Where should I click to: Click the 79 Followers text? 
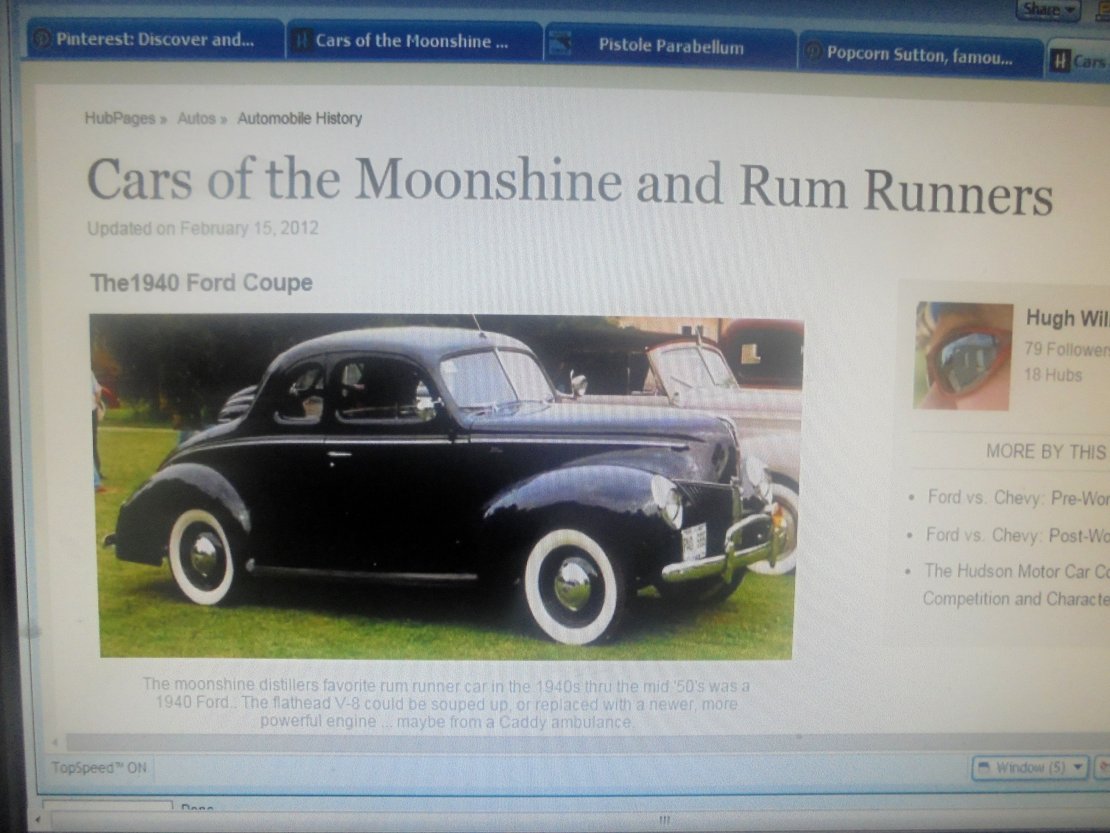point(1067,349)
